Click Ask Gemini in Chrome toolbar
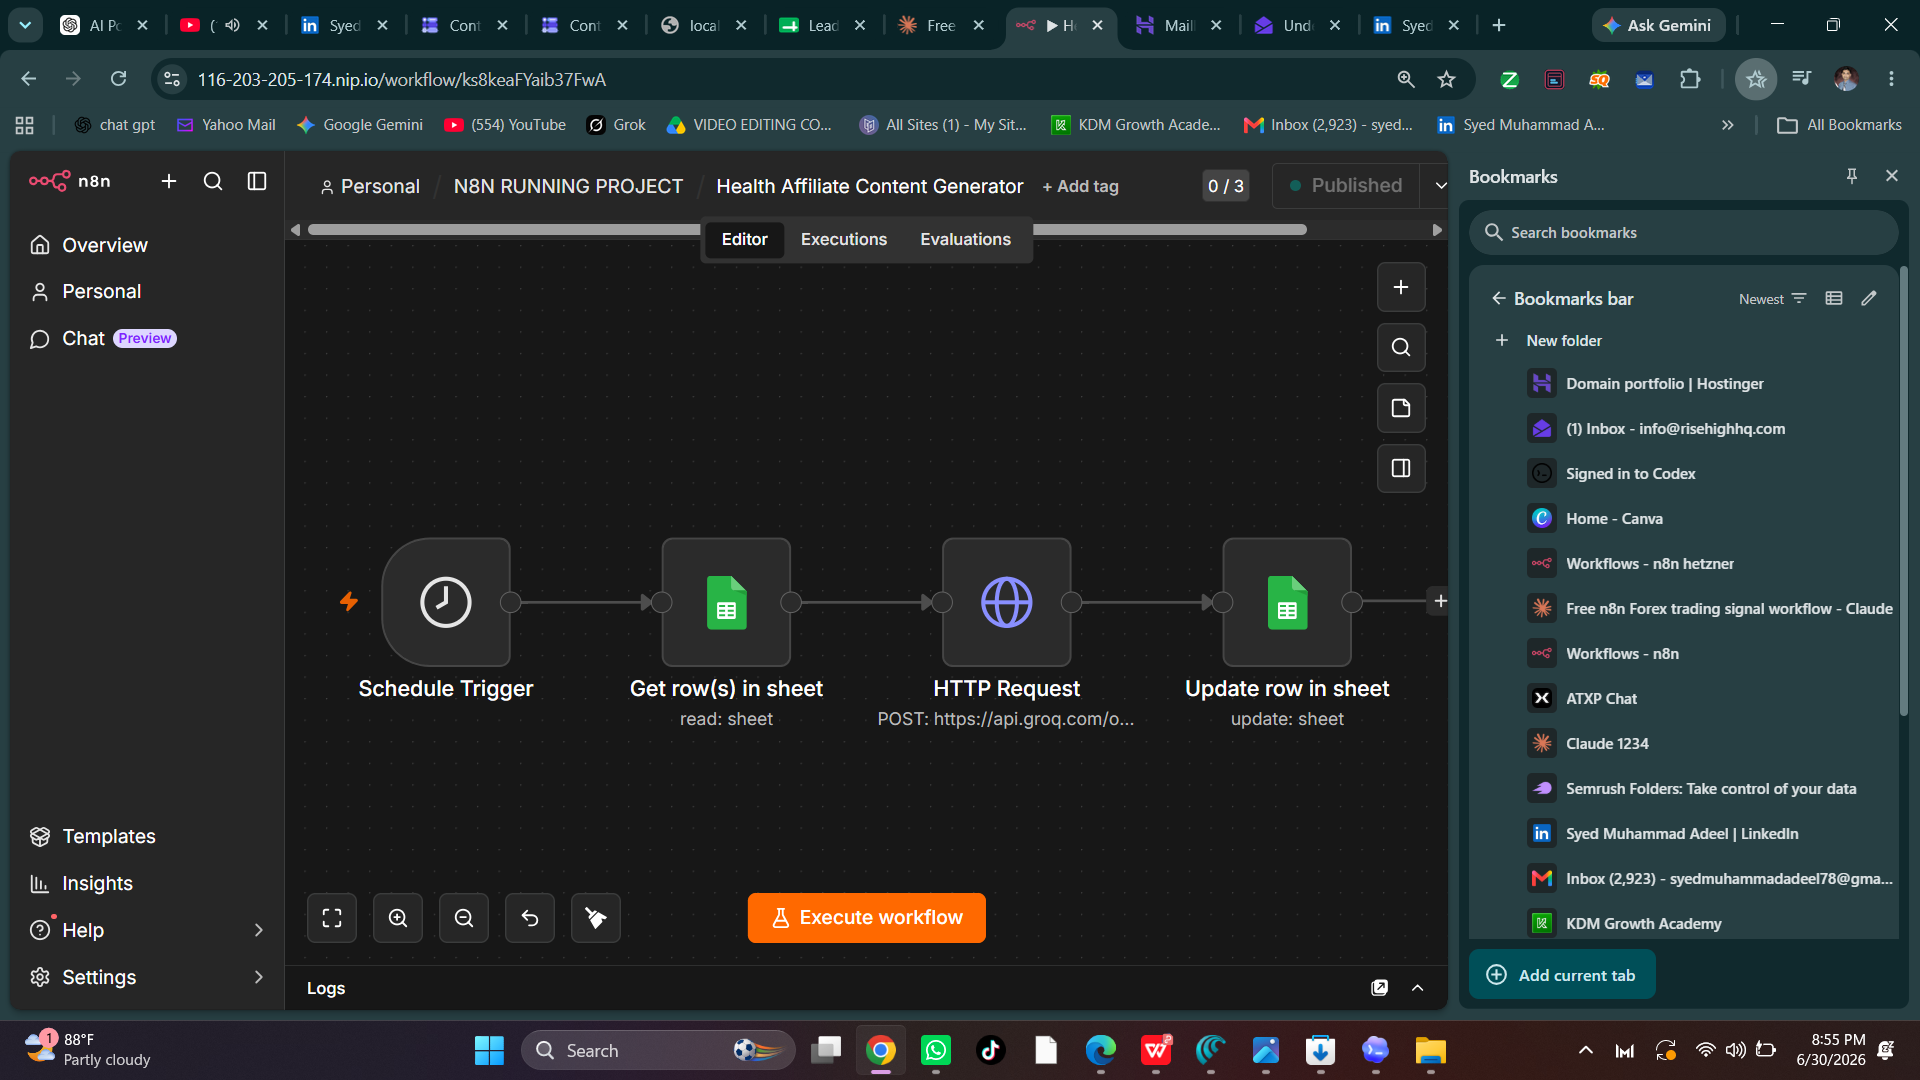The image size is (1920, 1080). pyautogui.click(x=1658, y=25)
